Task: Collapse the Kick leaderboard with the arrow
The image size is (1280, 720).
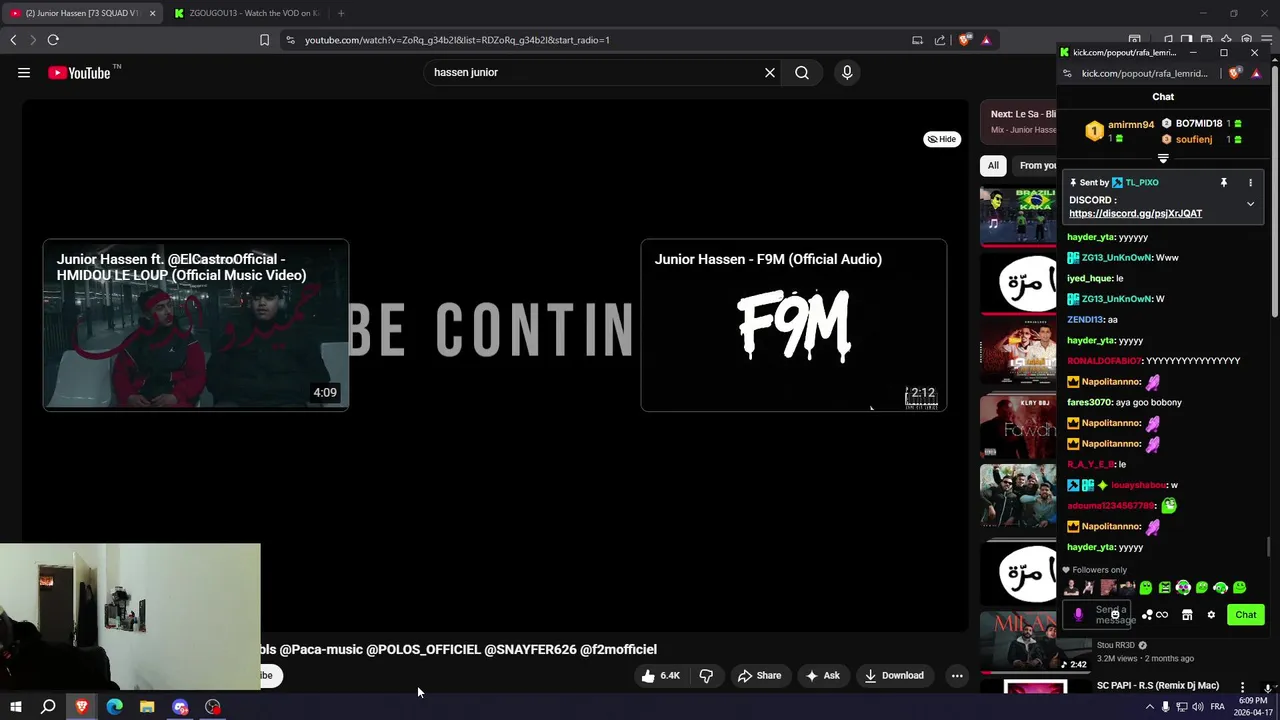Action: (1163, 159)
